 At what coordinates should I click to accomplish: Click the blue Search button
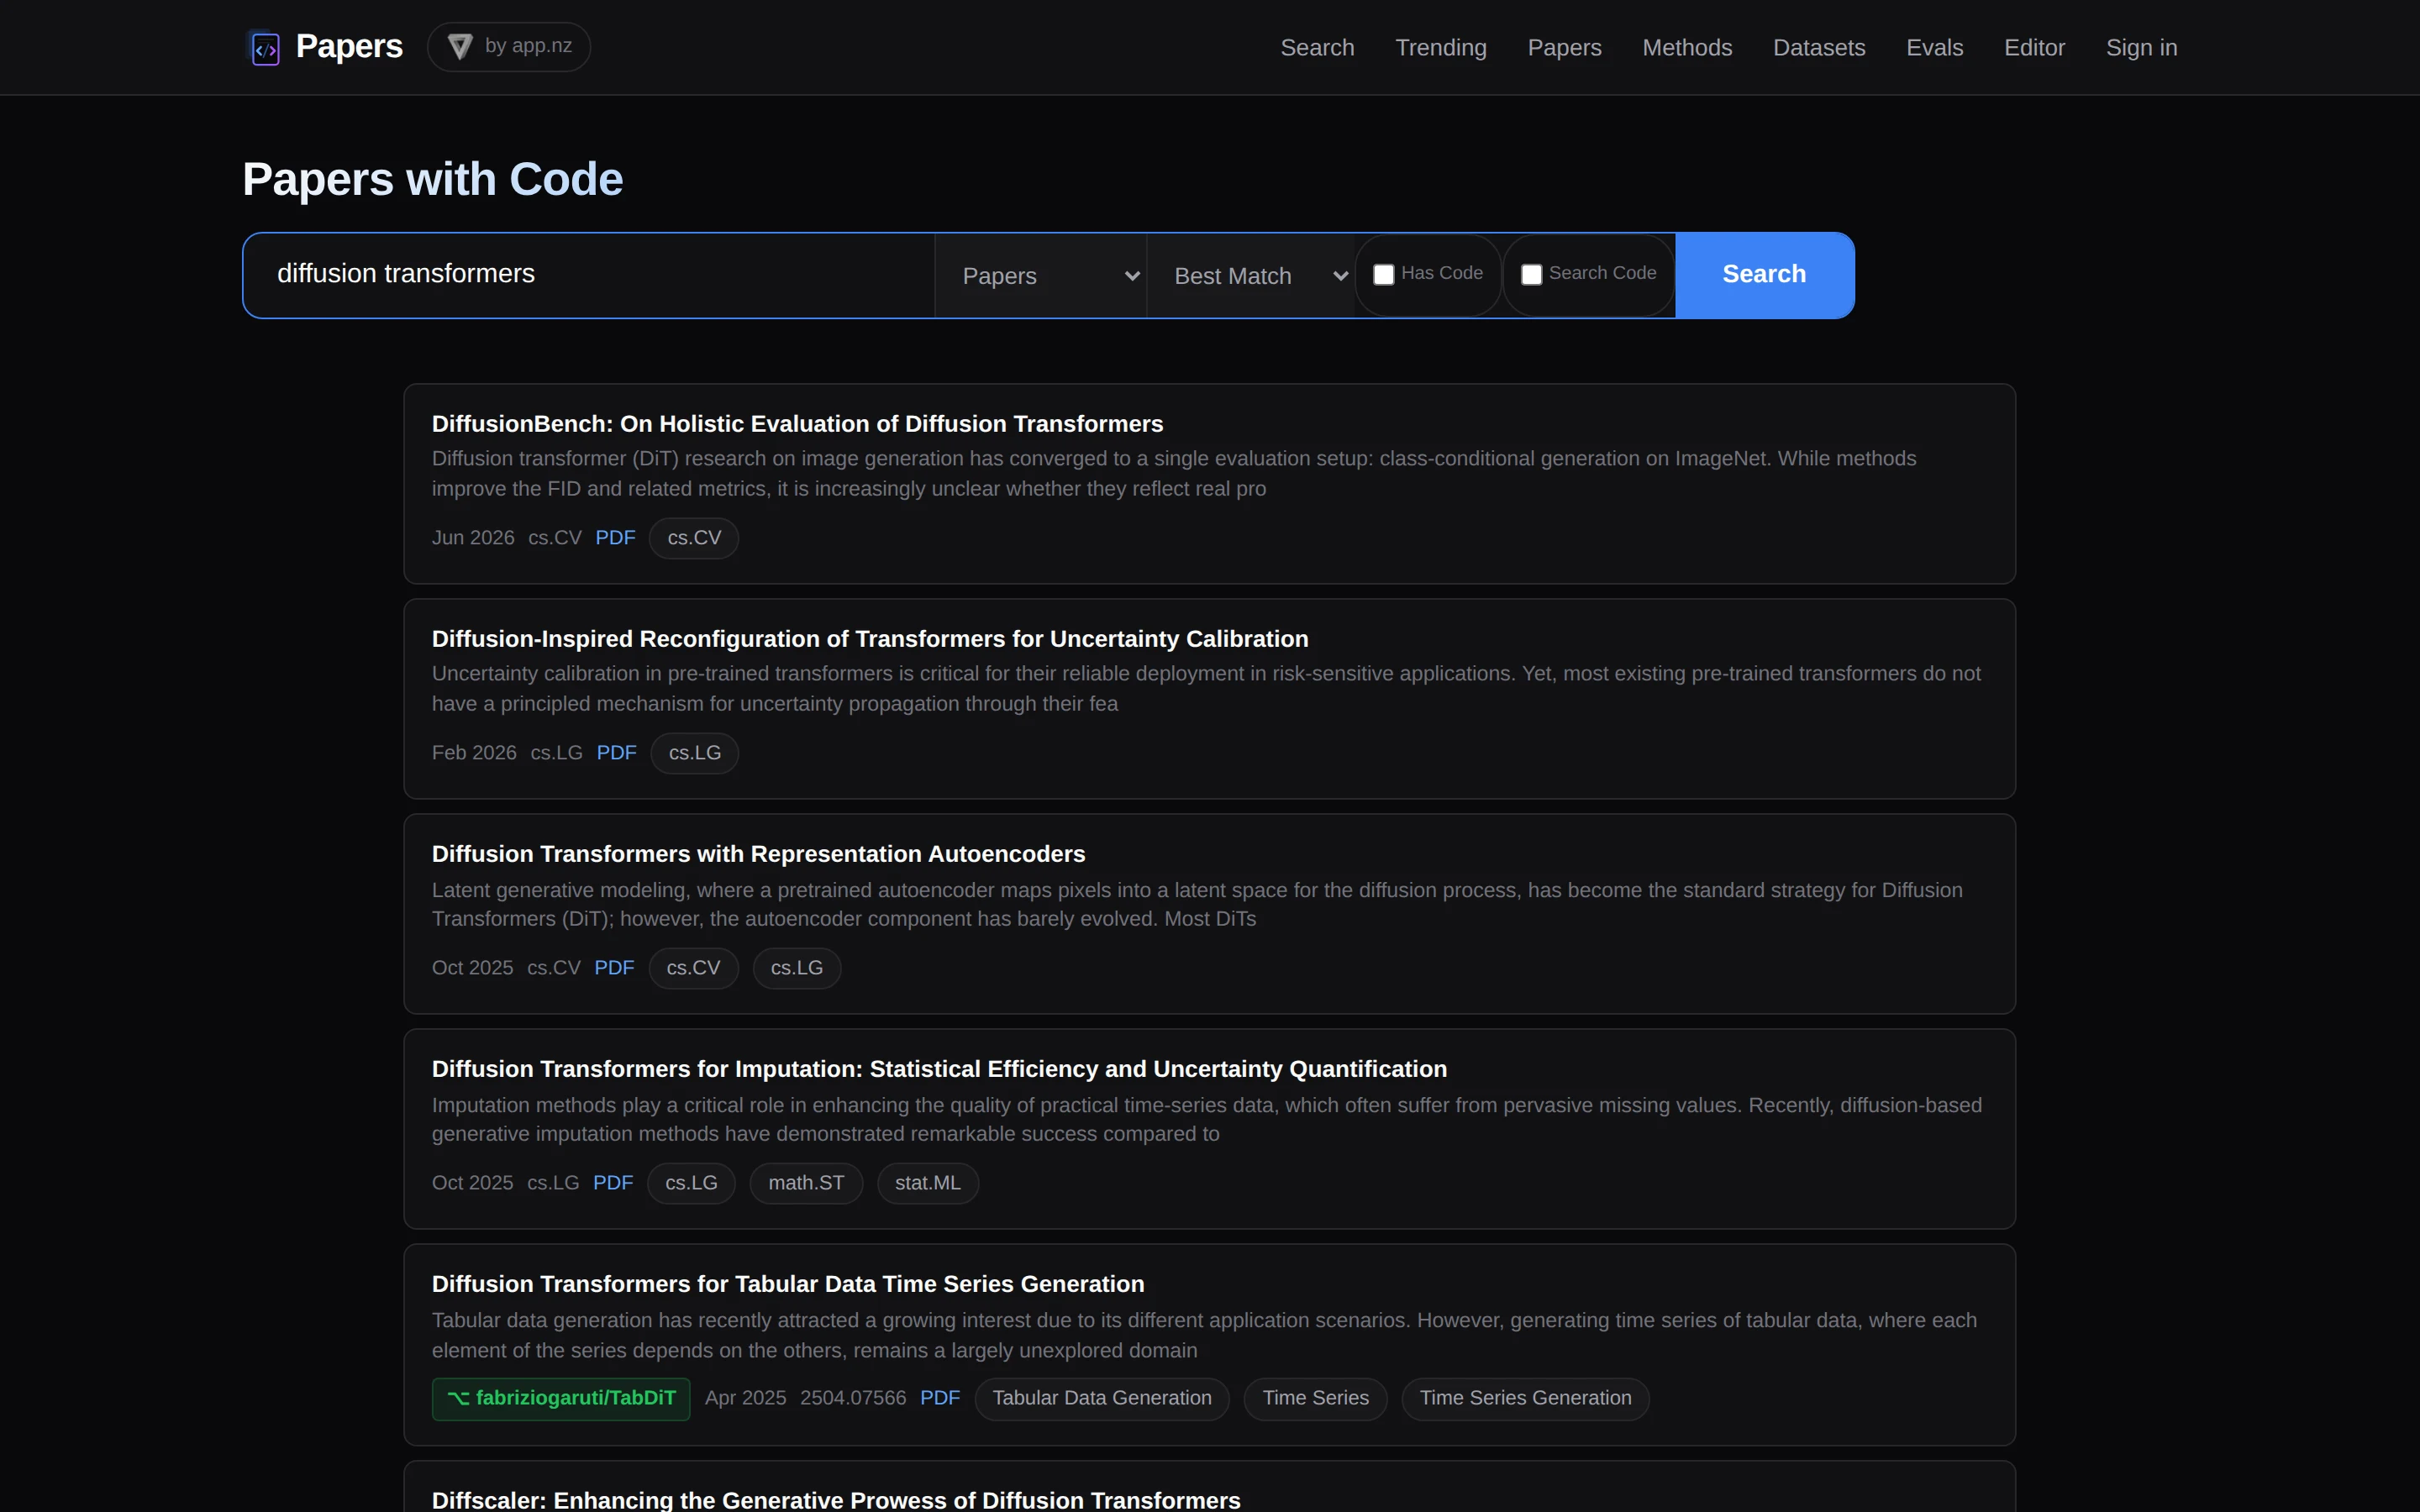1764,275
